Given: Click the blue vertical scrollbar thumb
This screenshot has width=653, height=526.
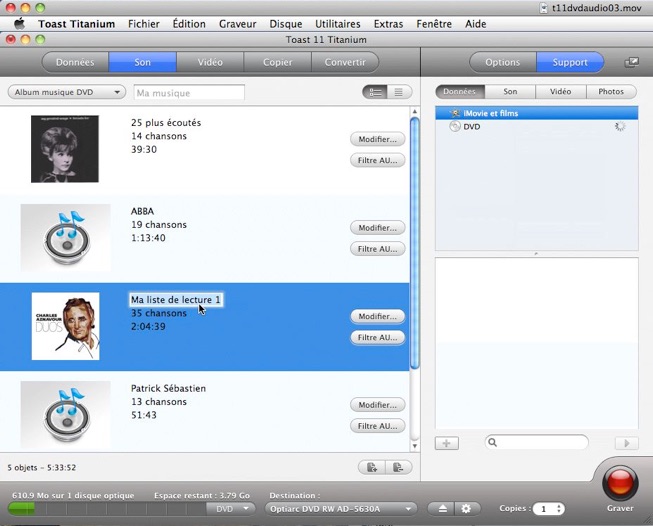Looking at the screenshot, I should pyautogui.click(x=414, y=244).
